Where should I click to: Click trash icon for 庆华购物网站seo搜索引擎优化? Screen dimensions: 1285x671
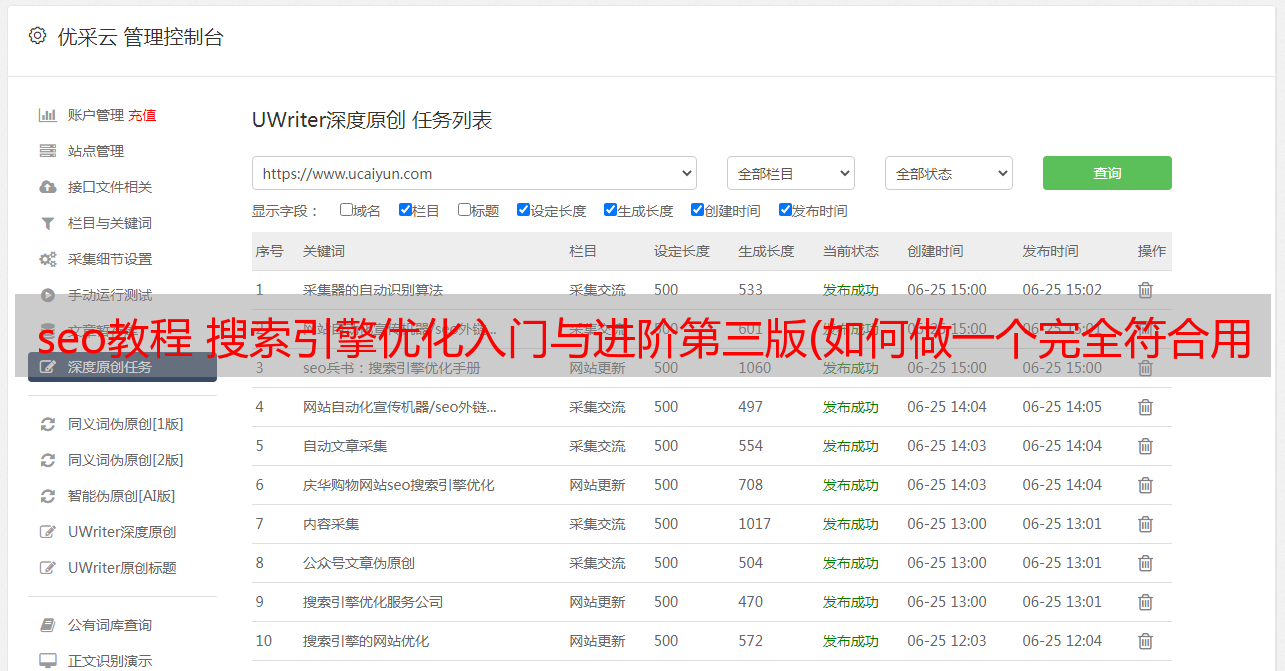coord(1145,485)
